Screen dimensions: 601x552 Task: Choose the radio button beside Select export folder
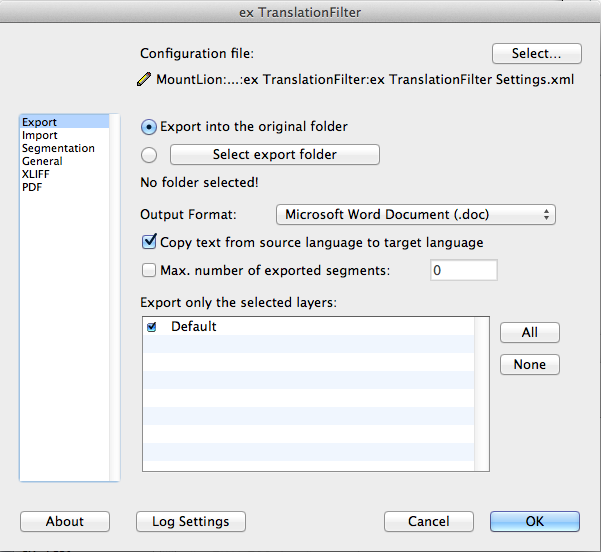(149, 155)
